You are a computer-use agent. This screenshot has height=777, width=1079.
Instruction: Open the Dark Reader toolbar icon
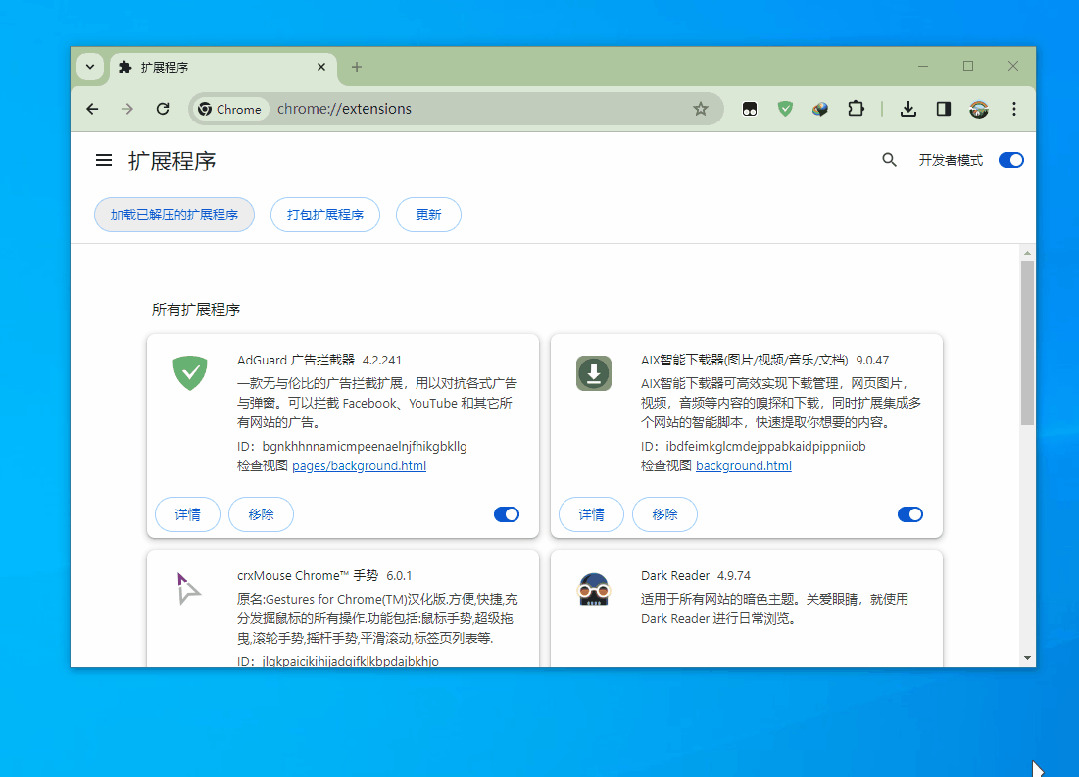(x=750, y=109)
